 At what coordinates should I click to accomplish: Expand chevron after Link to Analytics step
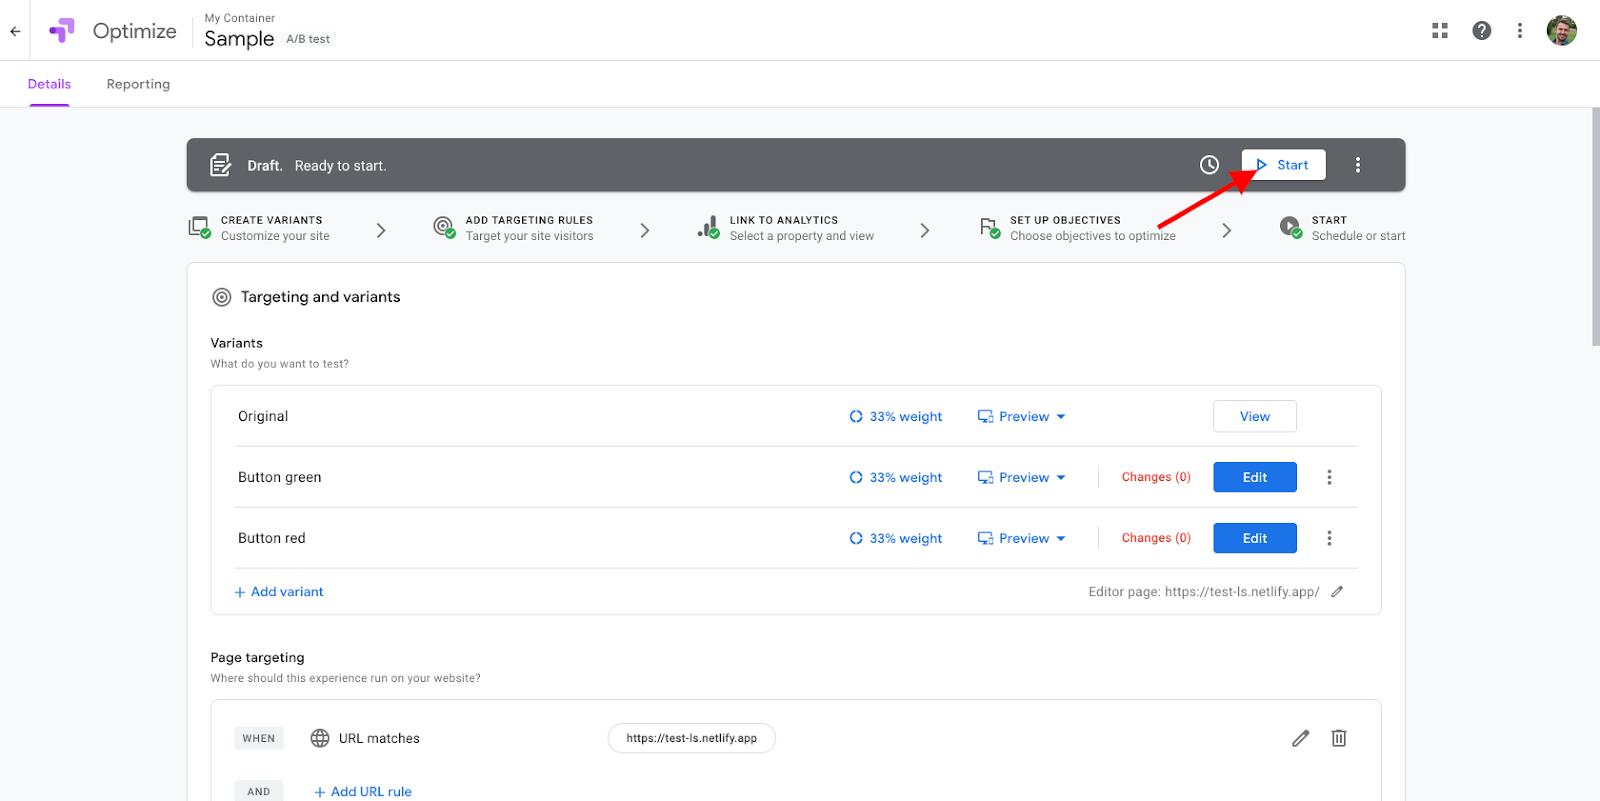925,230
